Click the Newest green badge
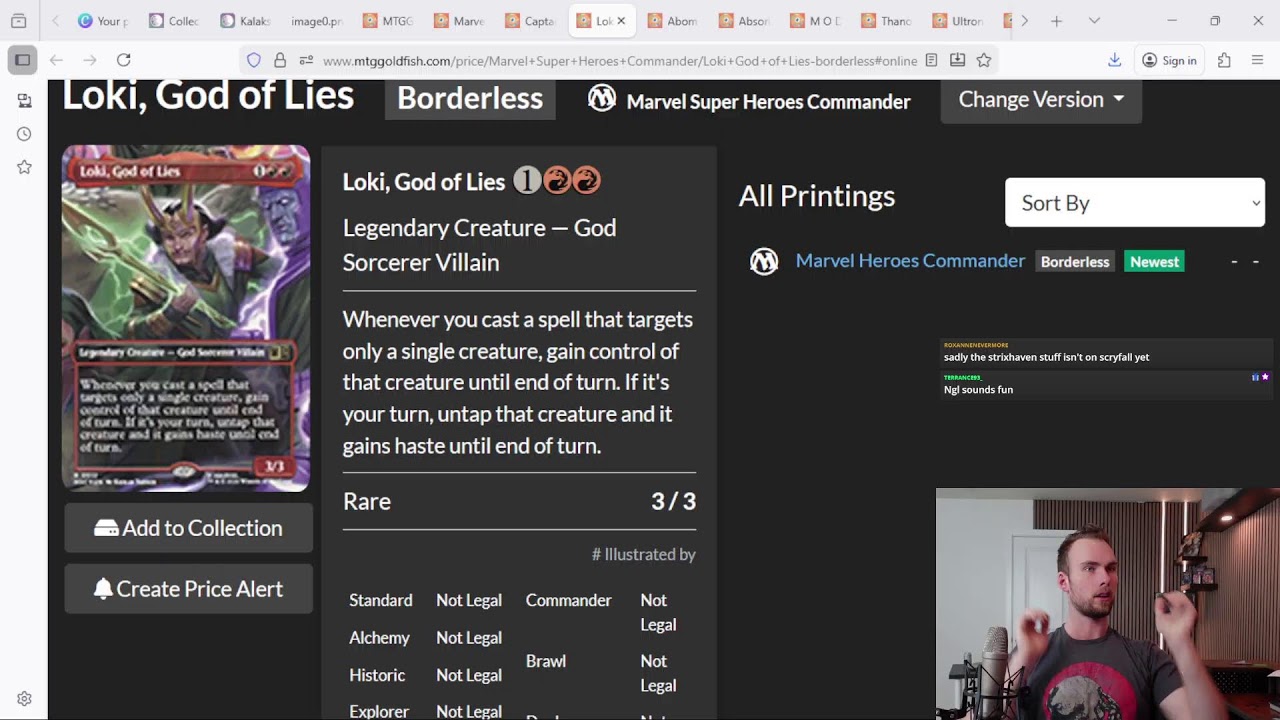The image size is (1280, 720). pos(1154,262)
